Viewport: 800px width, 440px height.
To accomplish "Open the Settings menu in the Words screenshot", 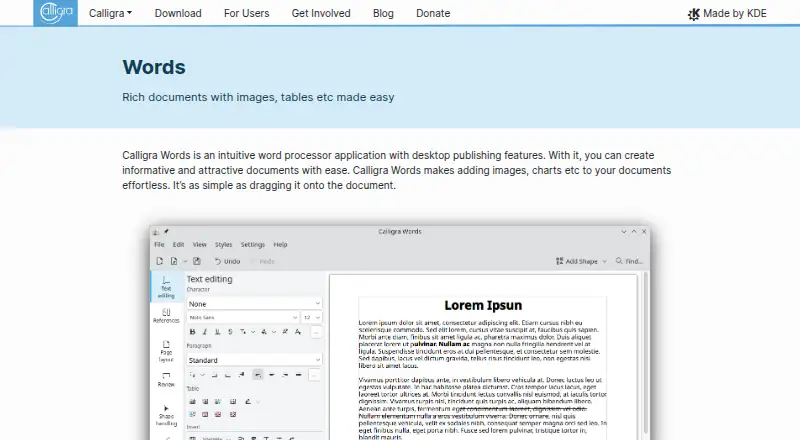I will 253,245.
